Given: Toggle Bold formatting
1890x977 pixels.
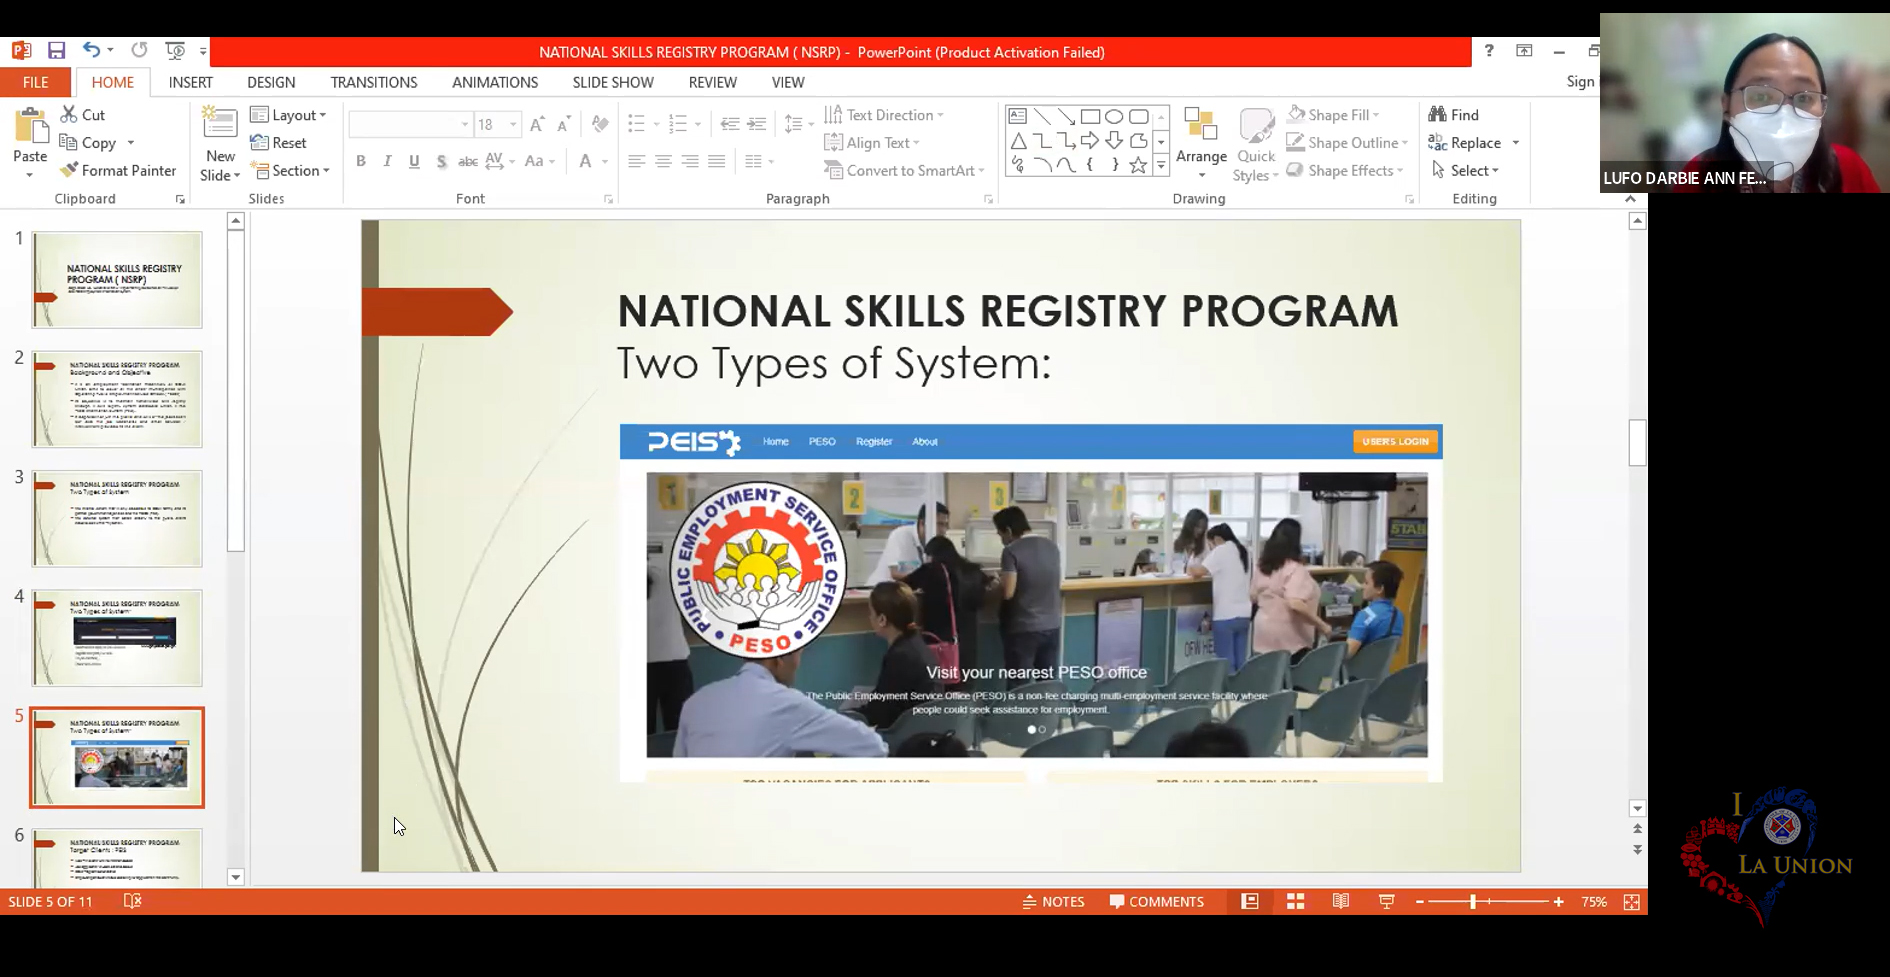Looking at the screenshot, I should coord(361,161).
